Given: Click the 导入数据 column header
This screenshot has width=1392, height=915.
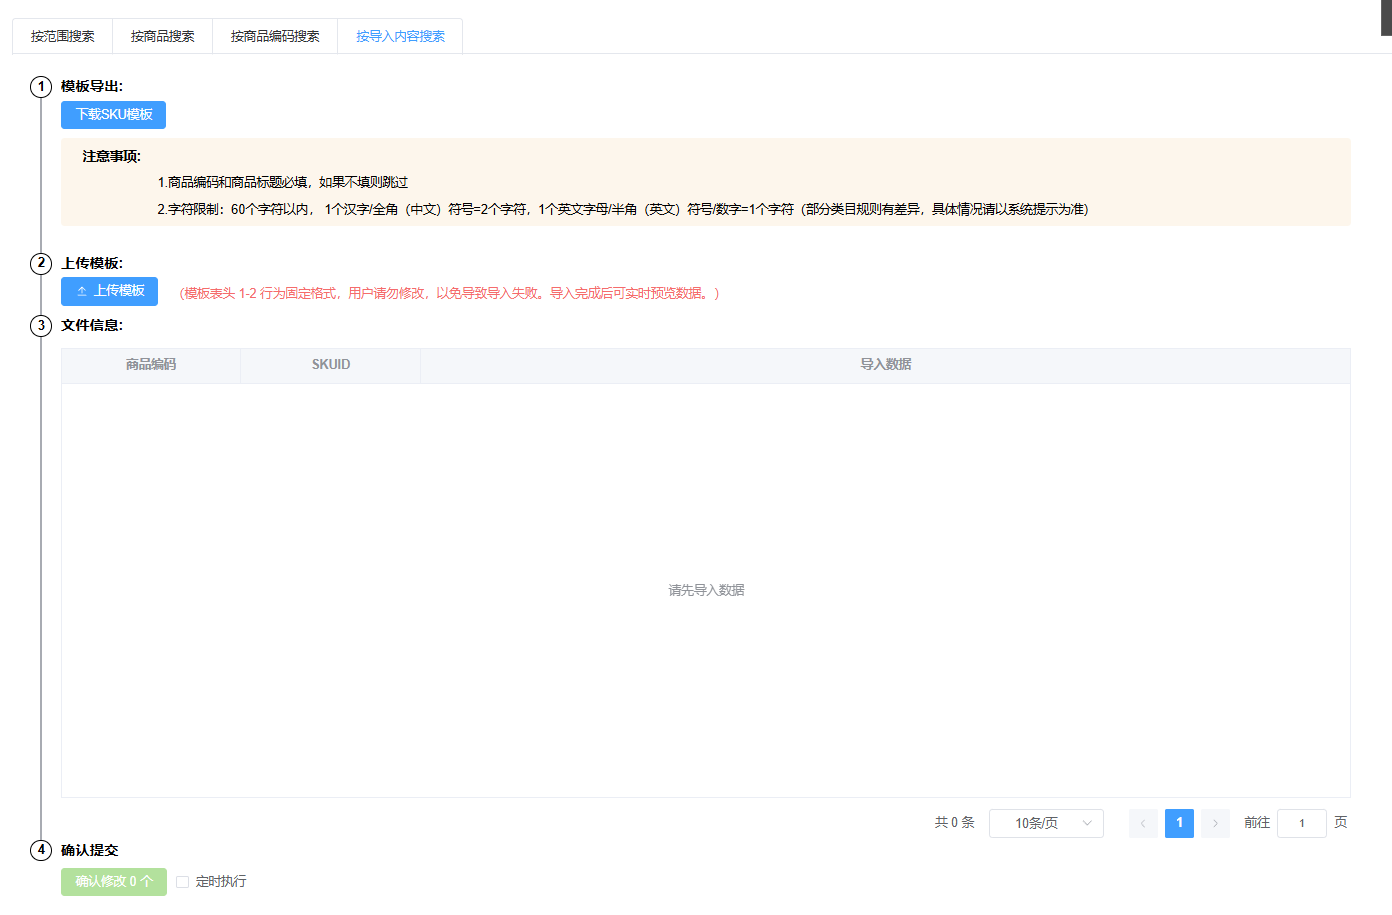Looking at the screenshot, I should [x=885, y=365].
